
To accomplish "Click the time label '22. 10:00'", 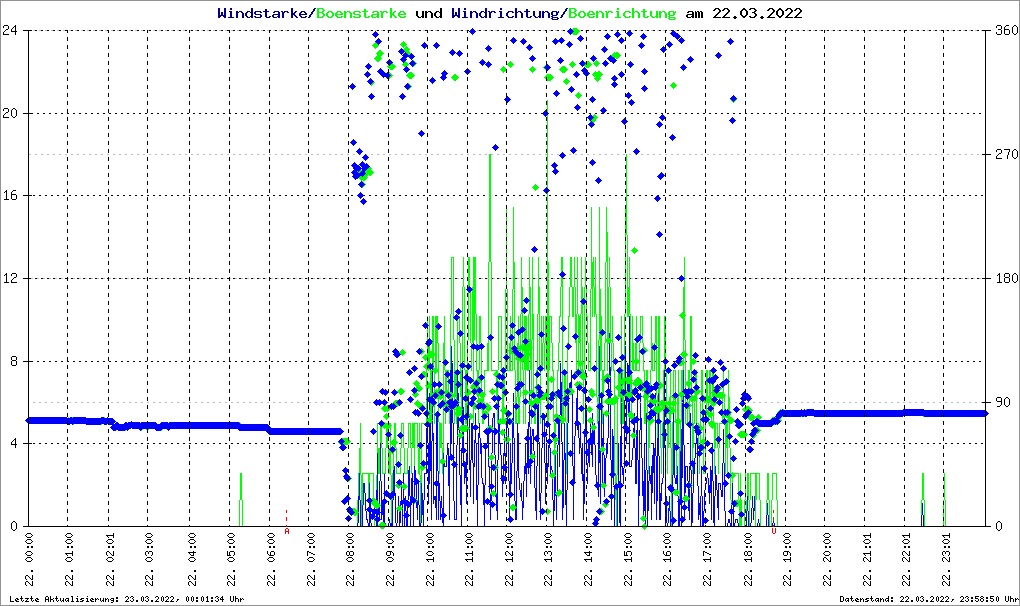I will tap(430, 560).
